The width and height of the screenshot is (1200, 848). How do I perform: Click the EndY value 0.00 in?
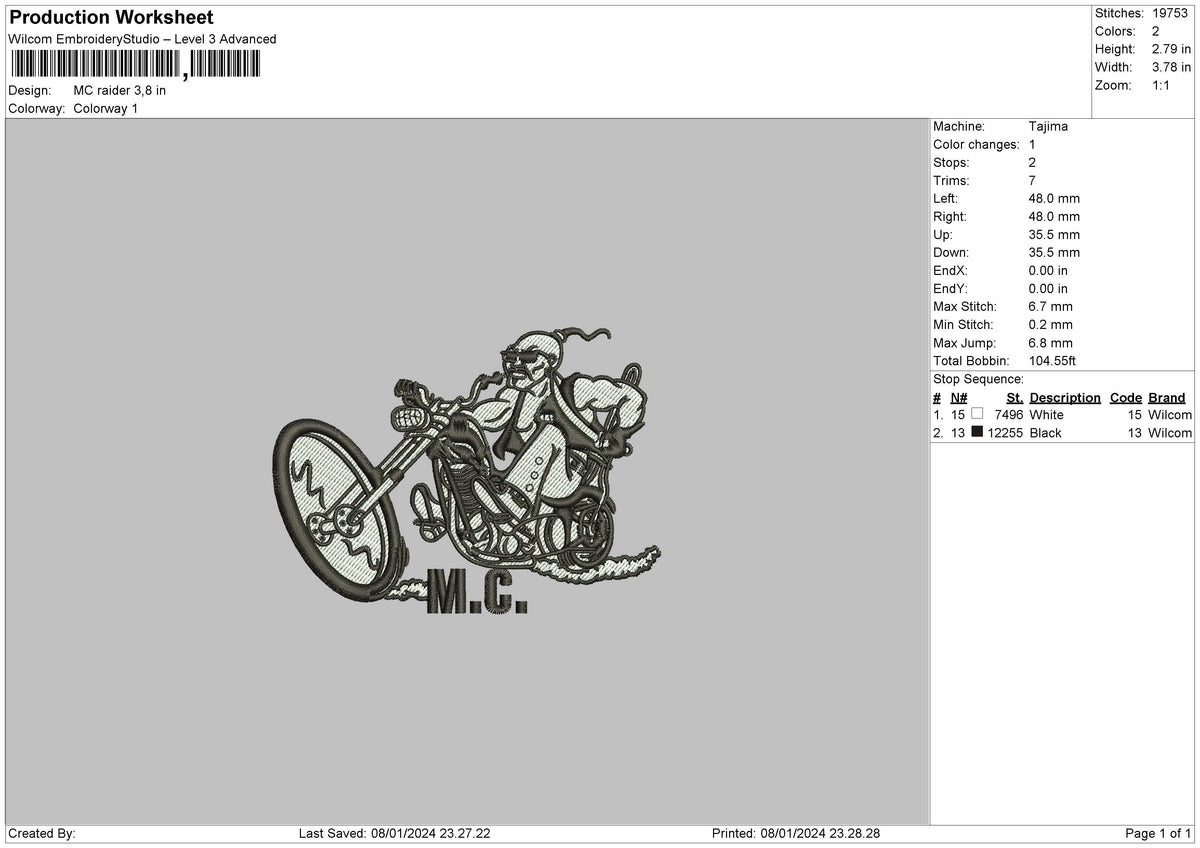[1048, 288]
